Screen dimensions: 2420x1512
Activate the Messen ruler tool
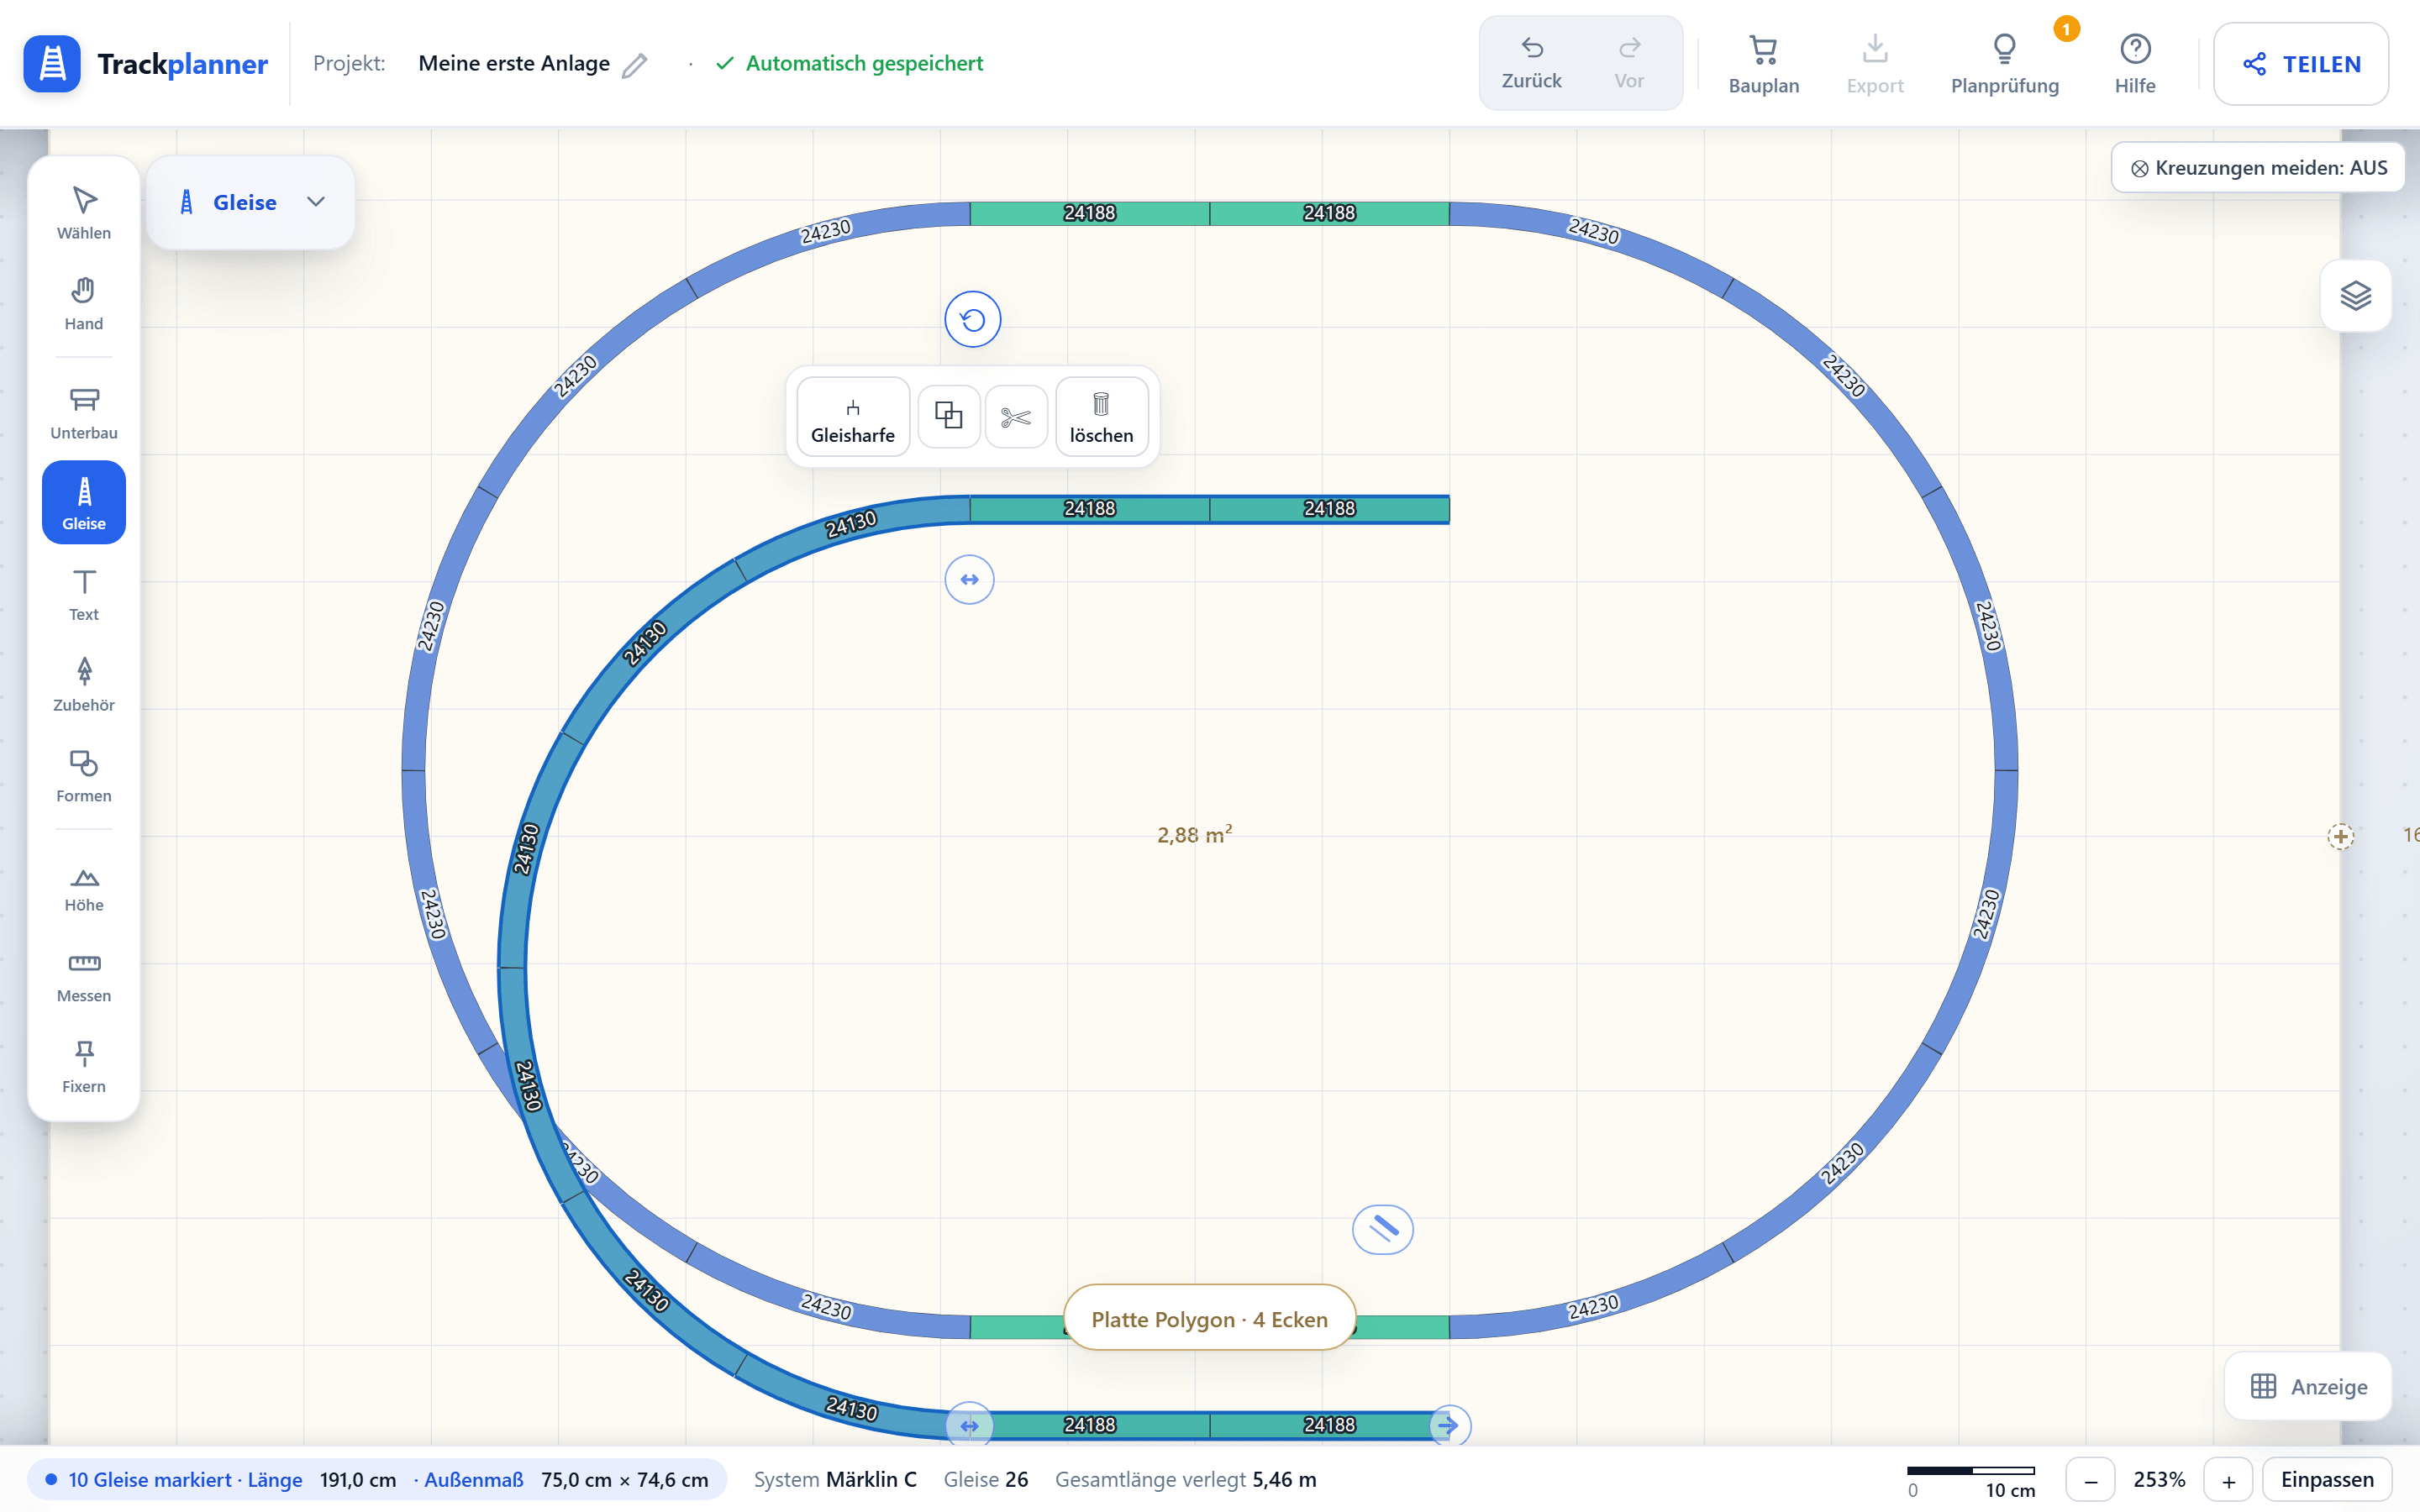point(84,977)
